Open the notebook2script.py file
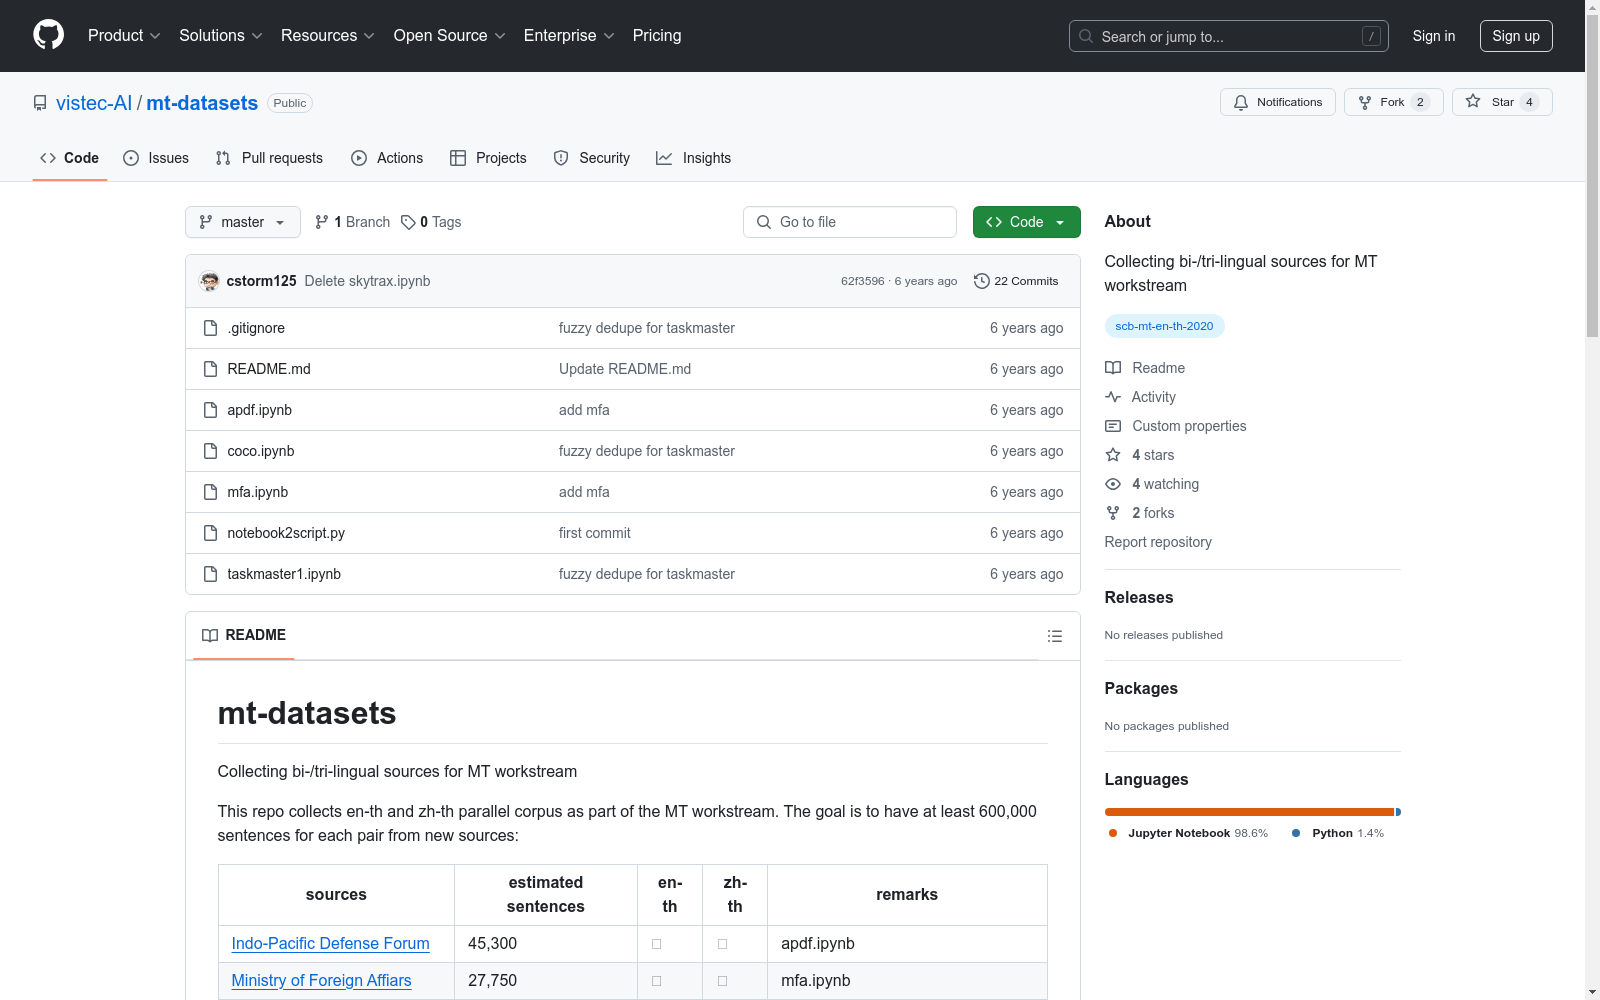 pyautogui.click(x=286, y=533)
